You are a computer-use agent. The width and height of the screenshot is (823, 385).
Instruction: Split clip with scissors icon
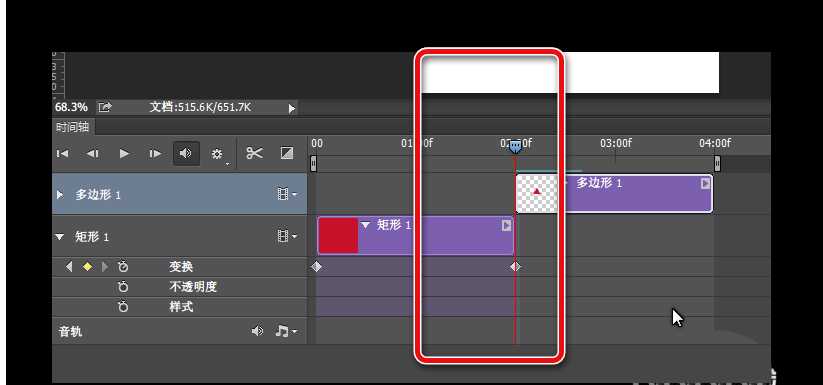tap(255, 153)
